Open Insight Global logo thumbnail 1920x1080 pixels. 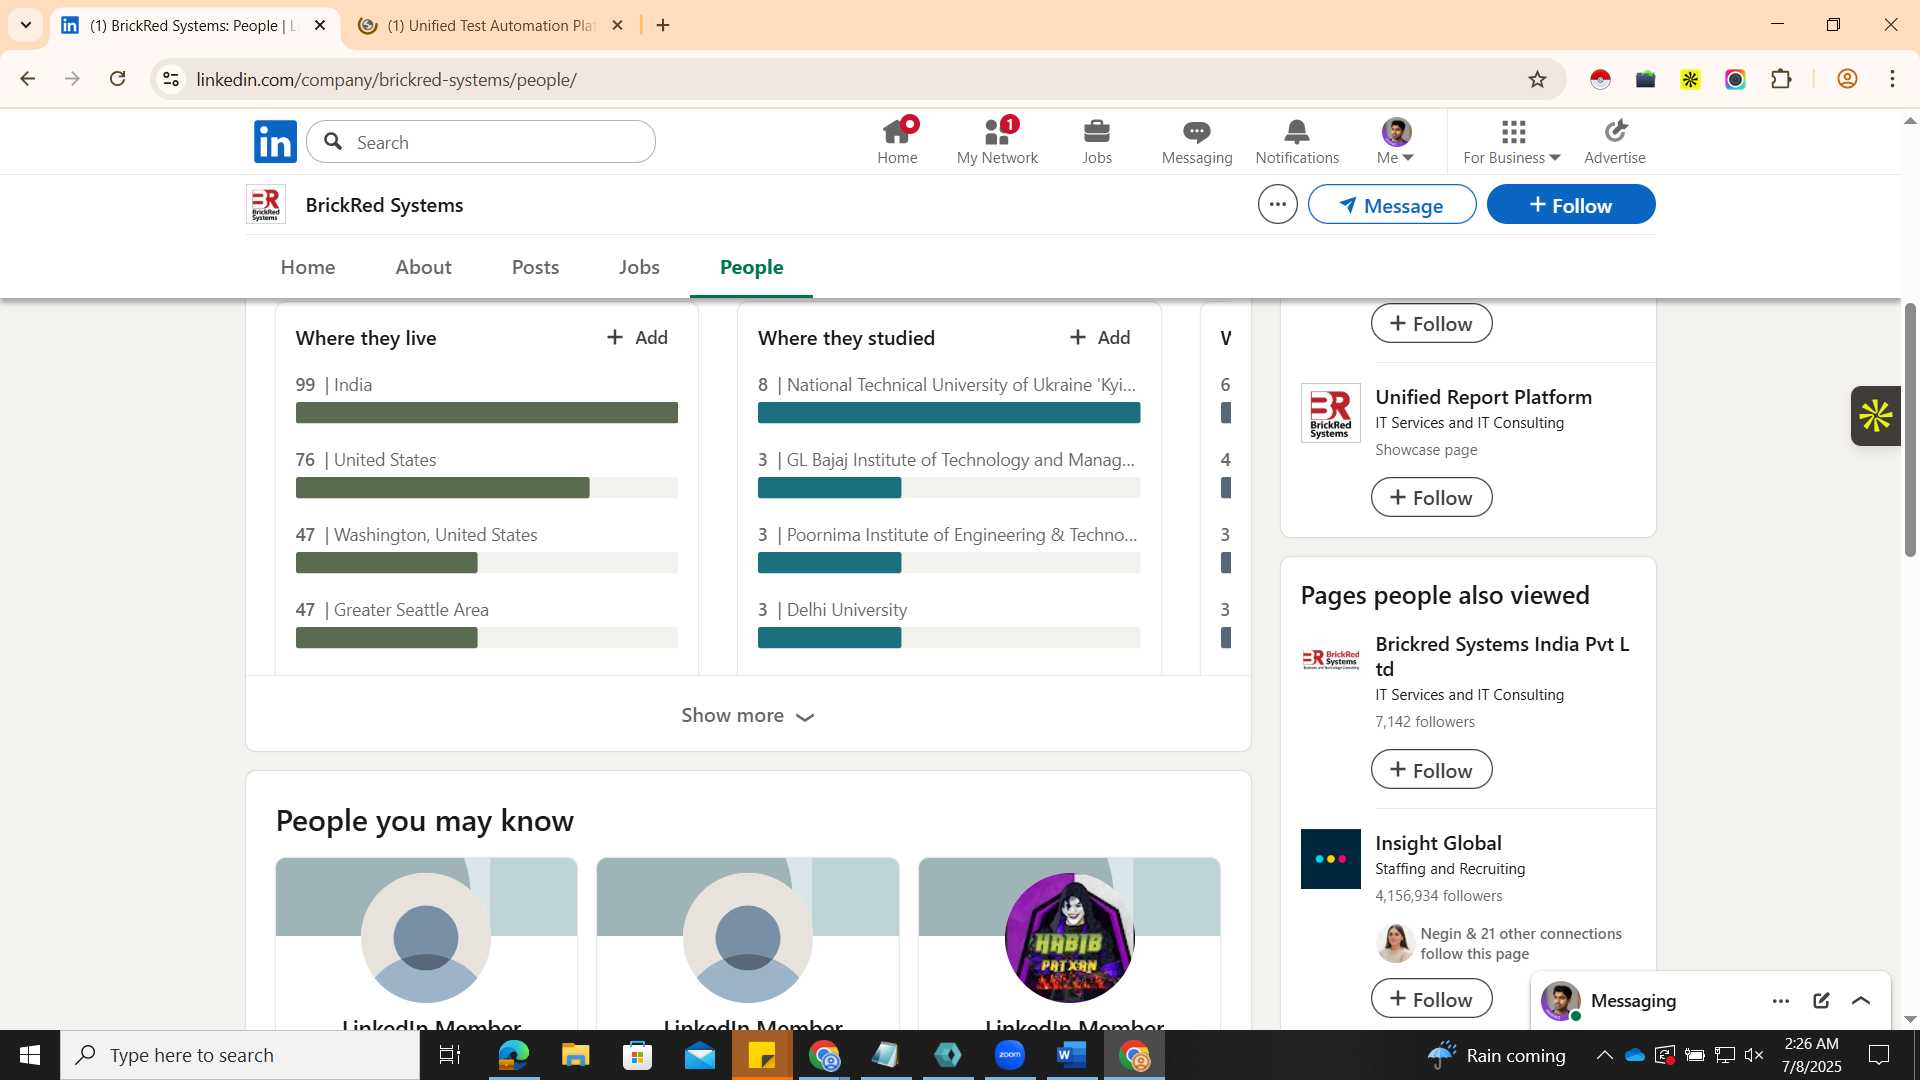[1330, 859]
